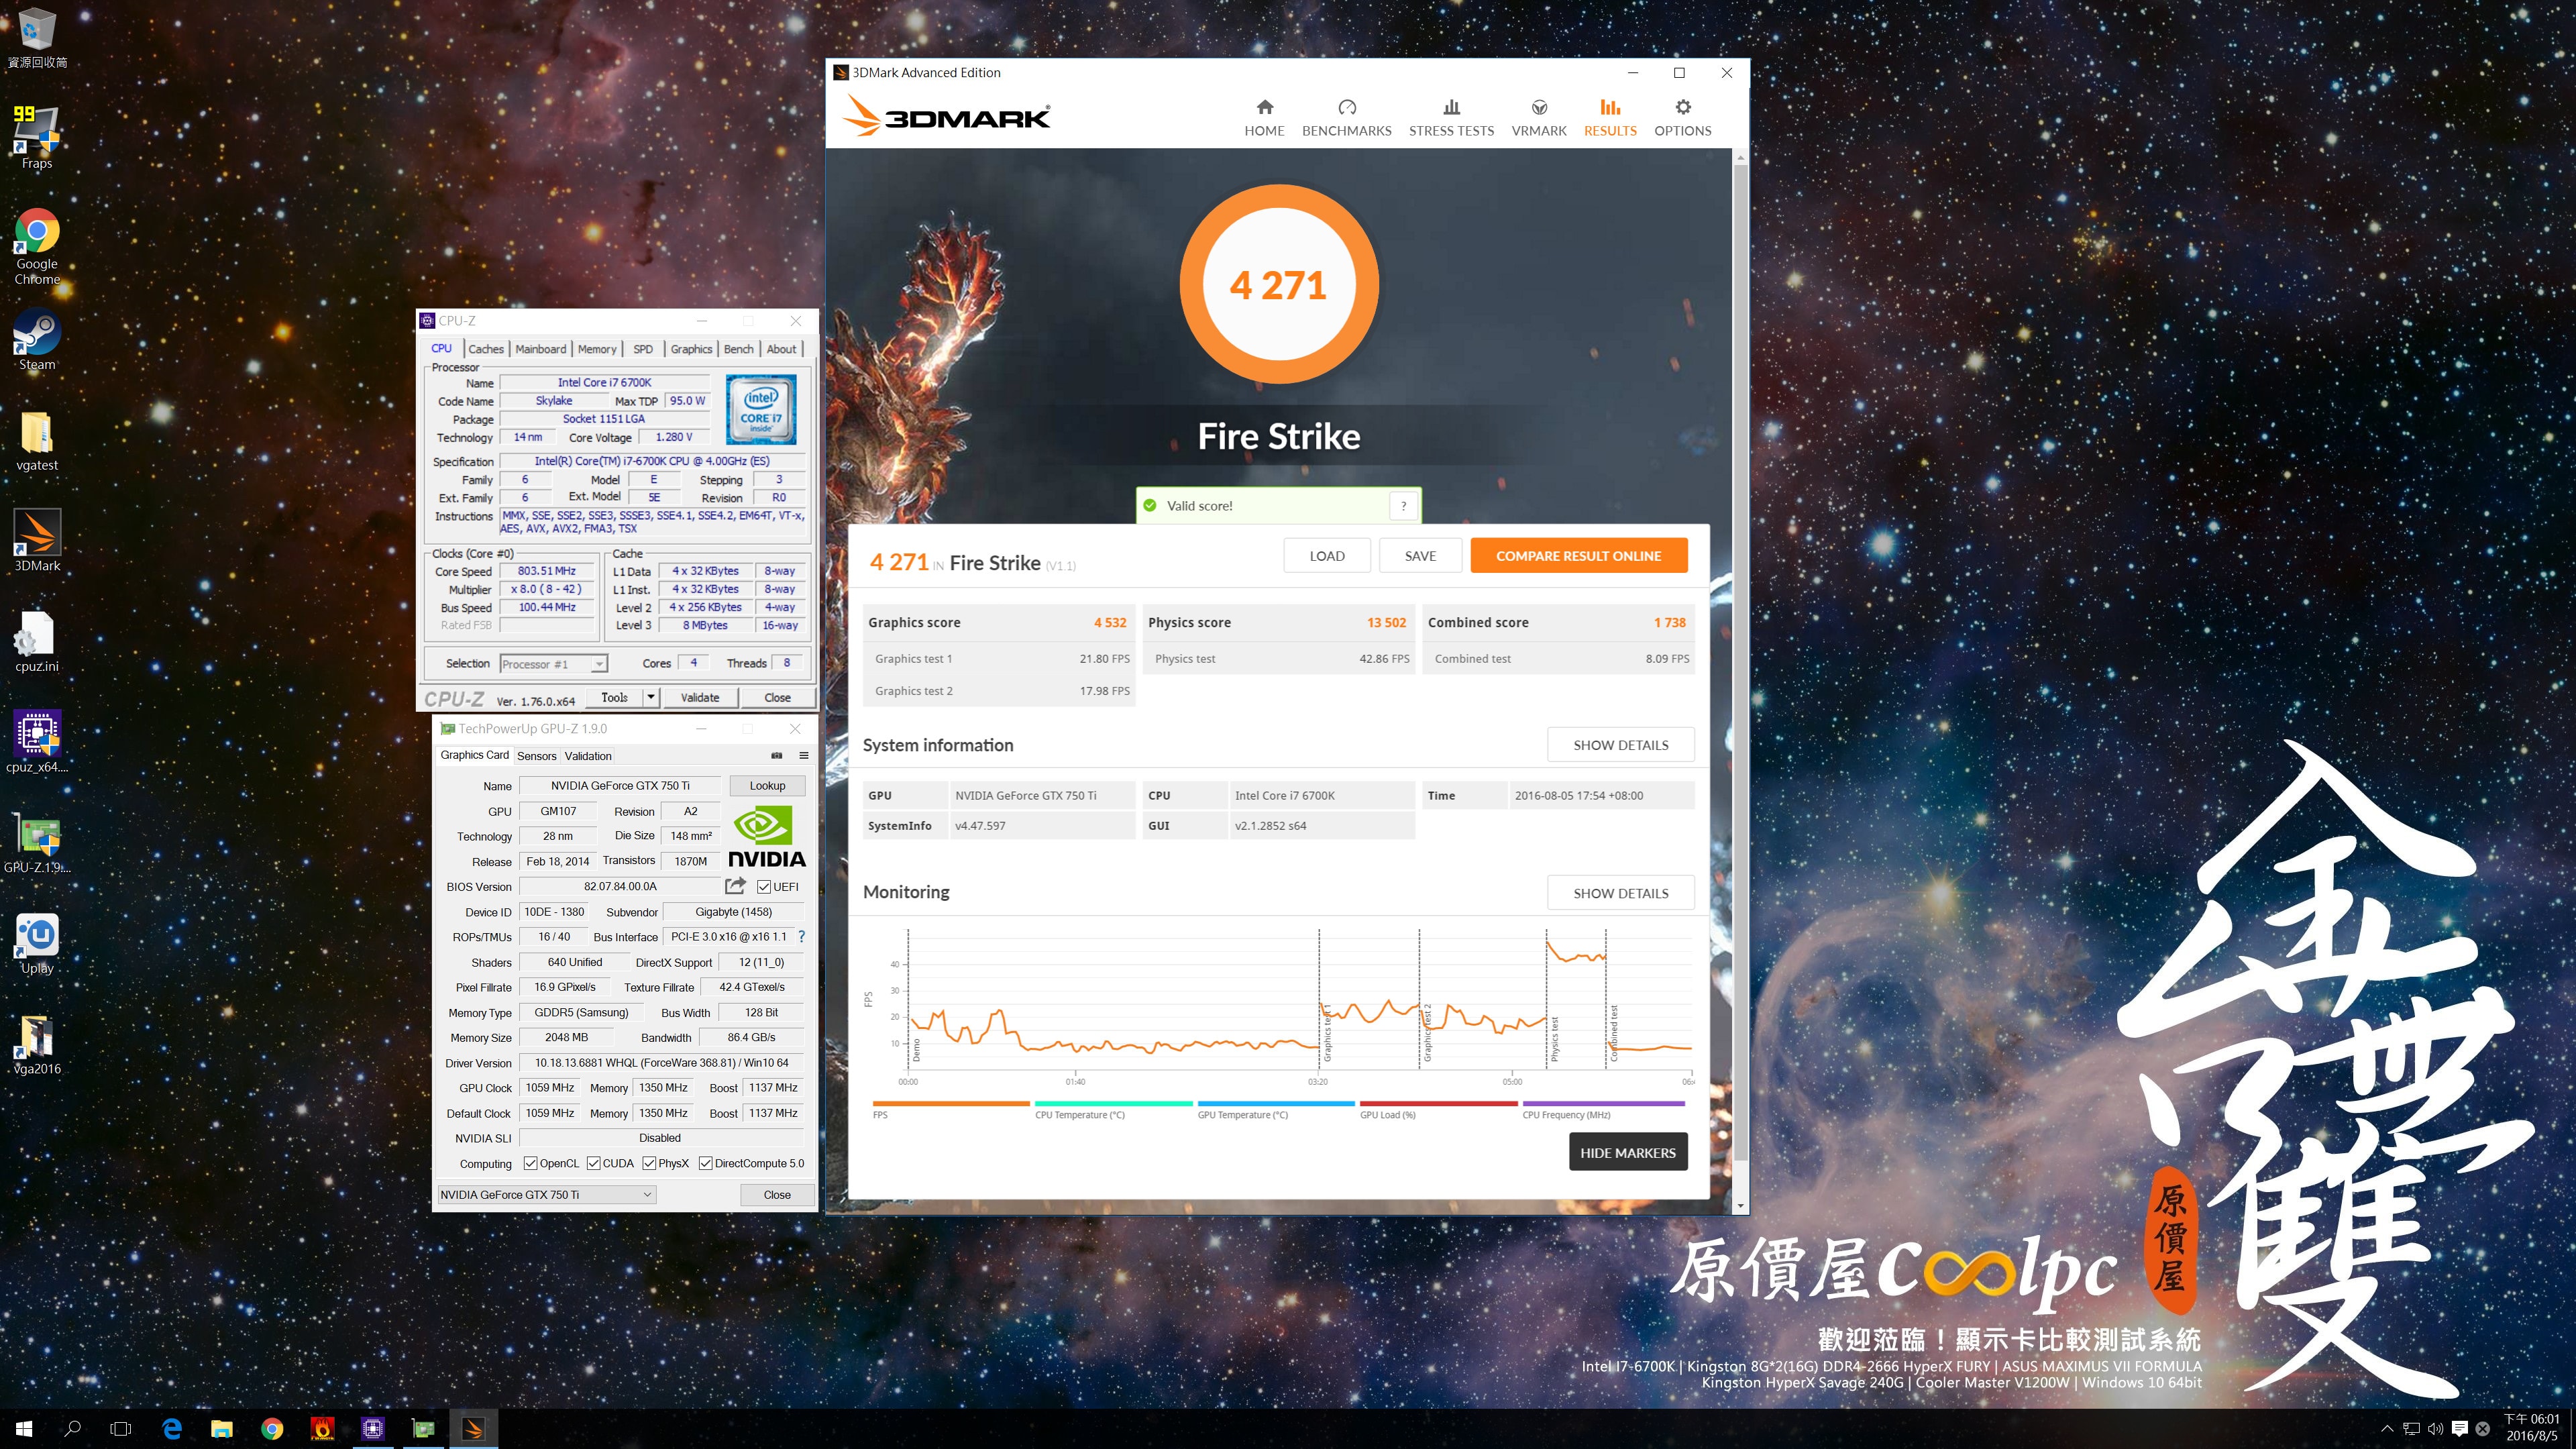2576x1449 pixels.
Task: Open the GPU selector dropdown in GPU-Z
Action: click(546, 1195)
